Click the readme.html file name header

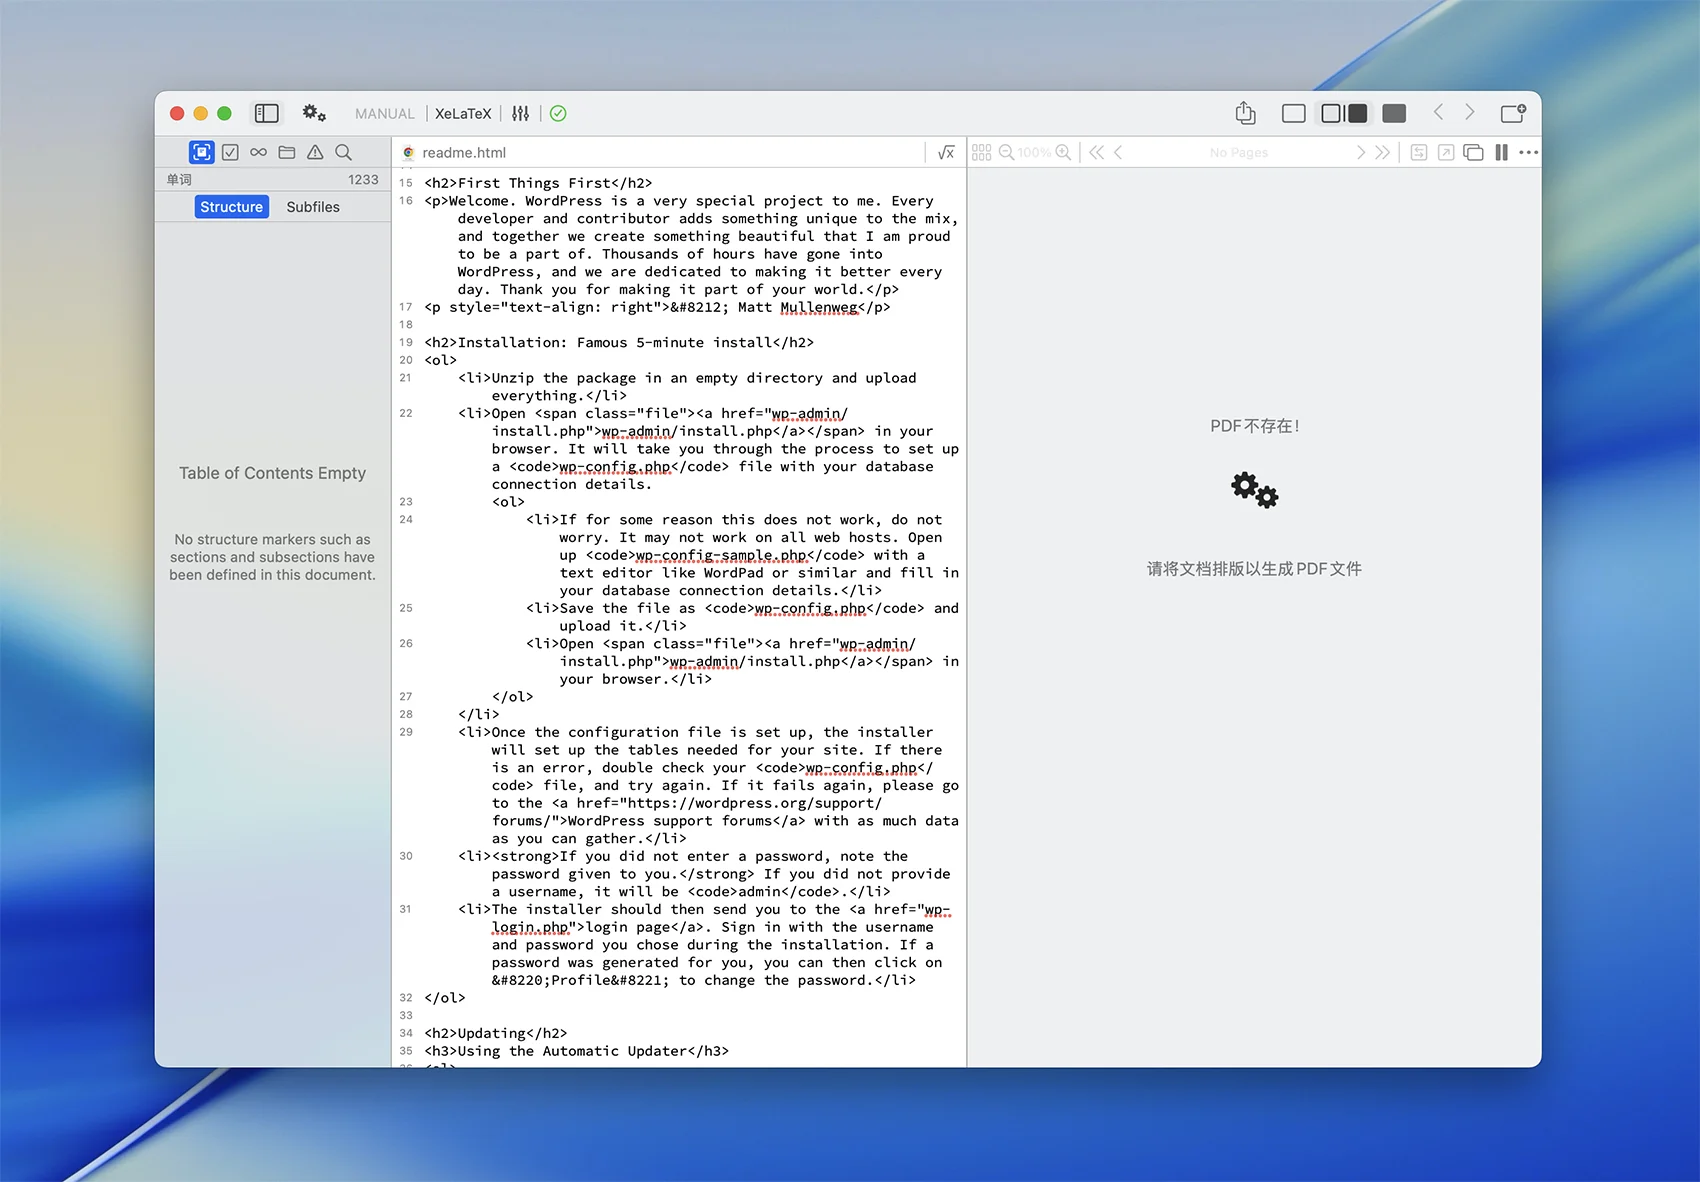point(463,153)
